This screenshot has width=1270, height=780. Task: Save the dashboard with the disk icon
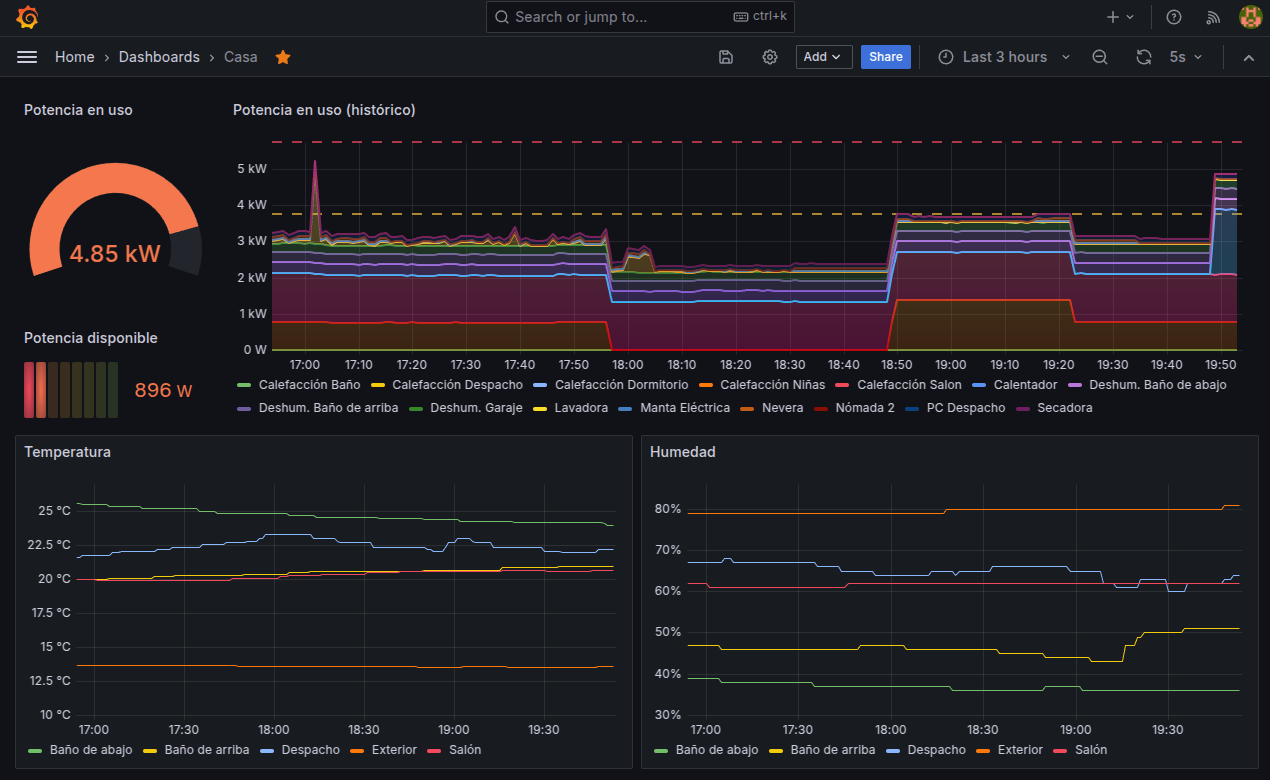click(x=726, y=57)
